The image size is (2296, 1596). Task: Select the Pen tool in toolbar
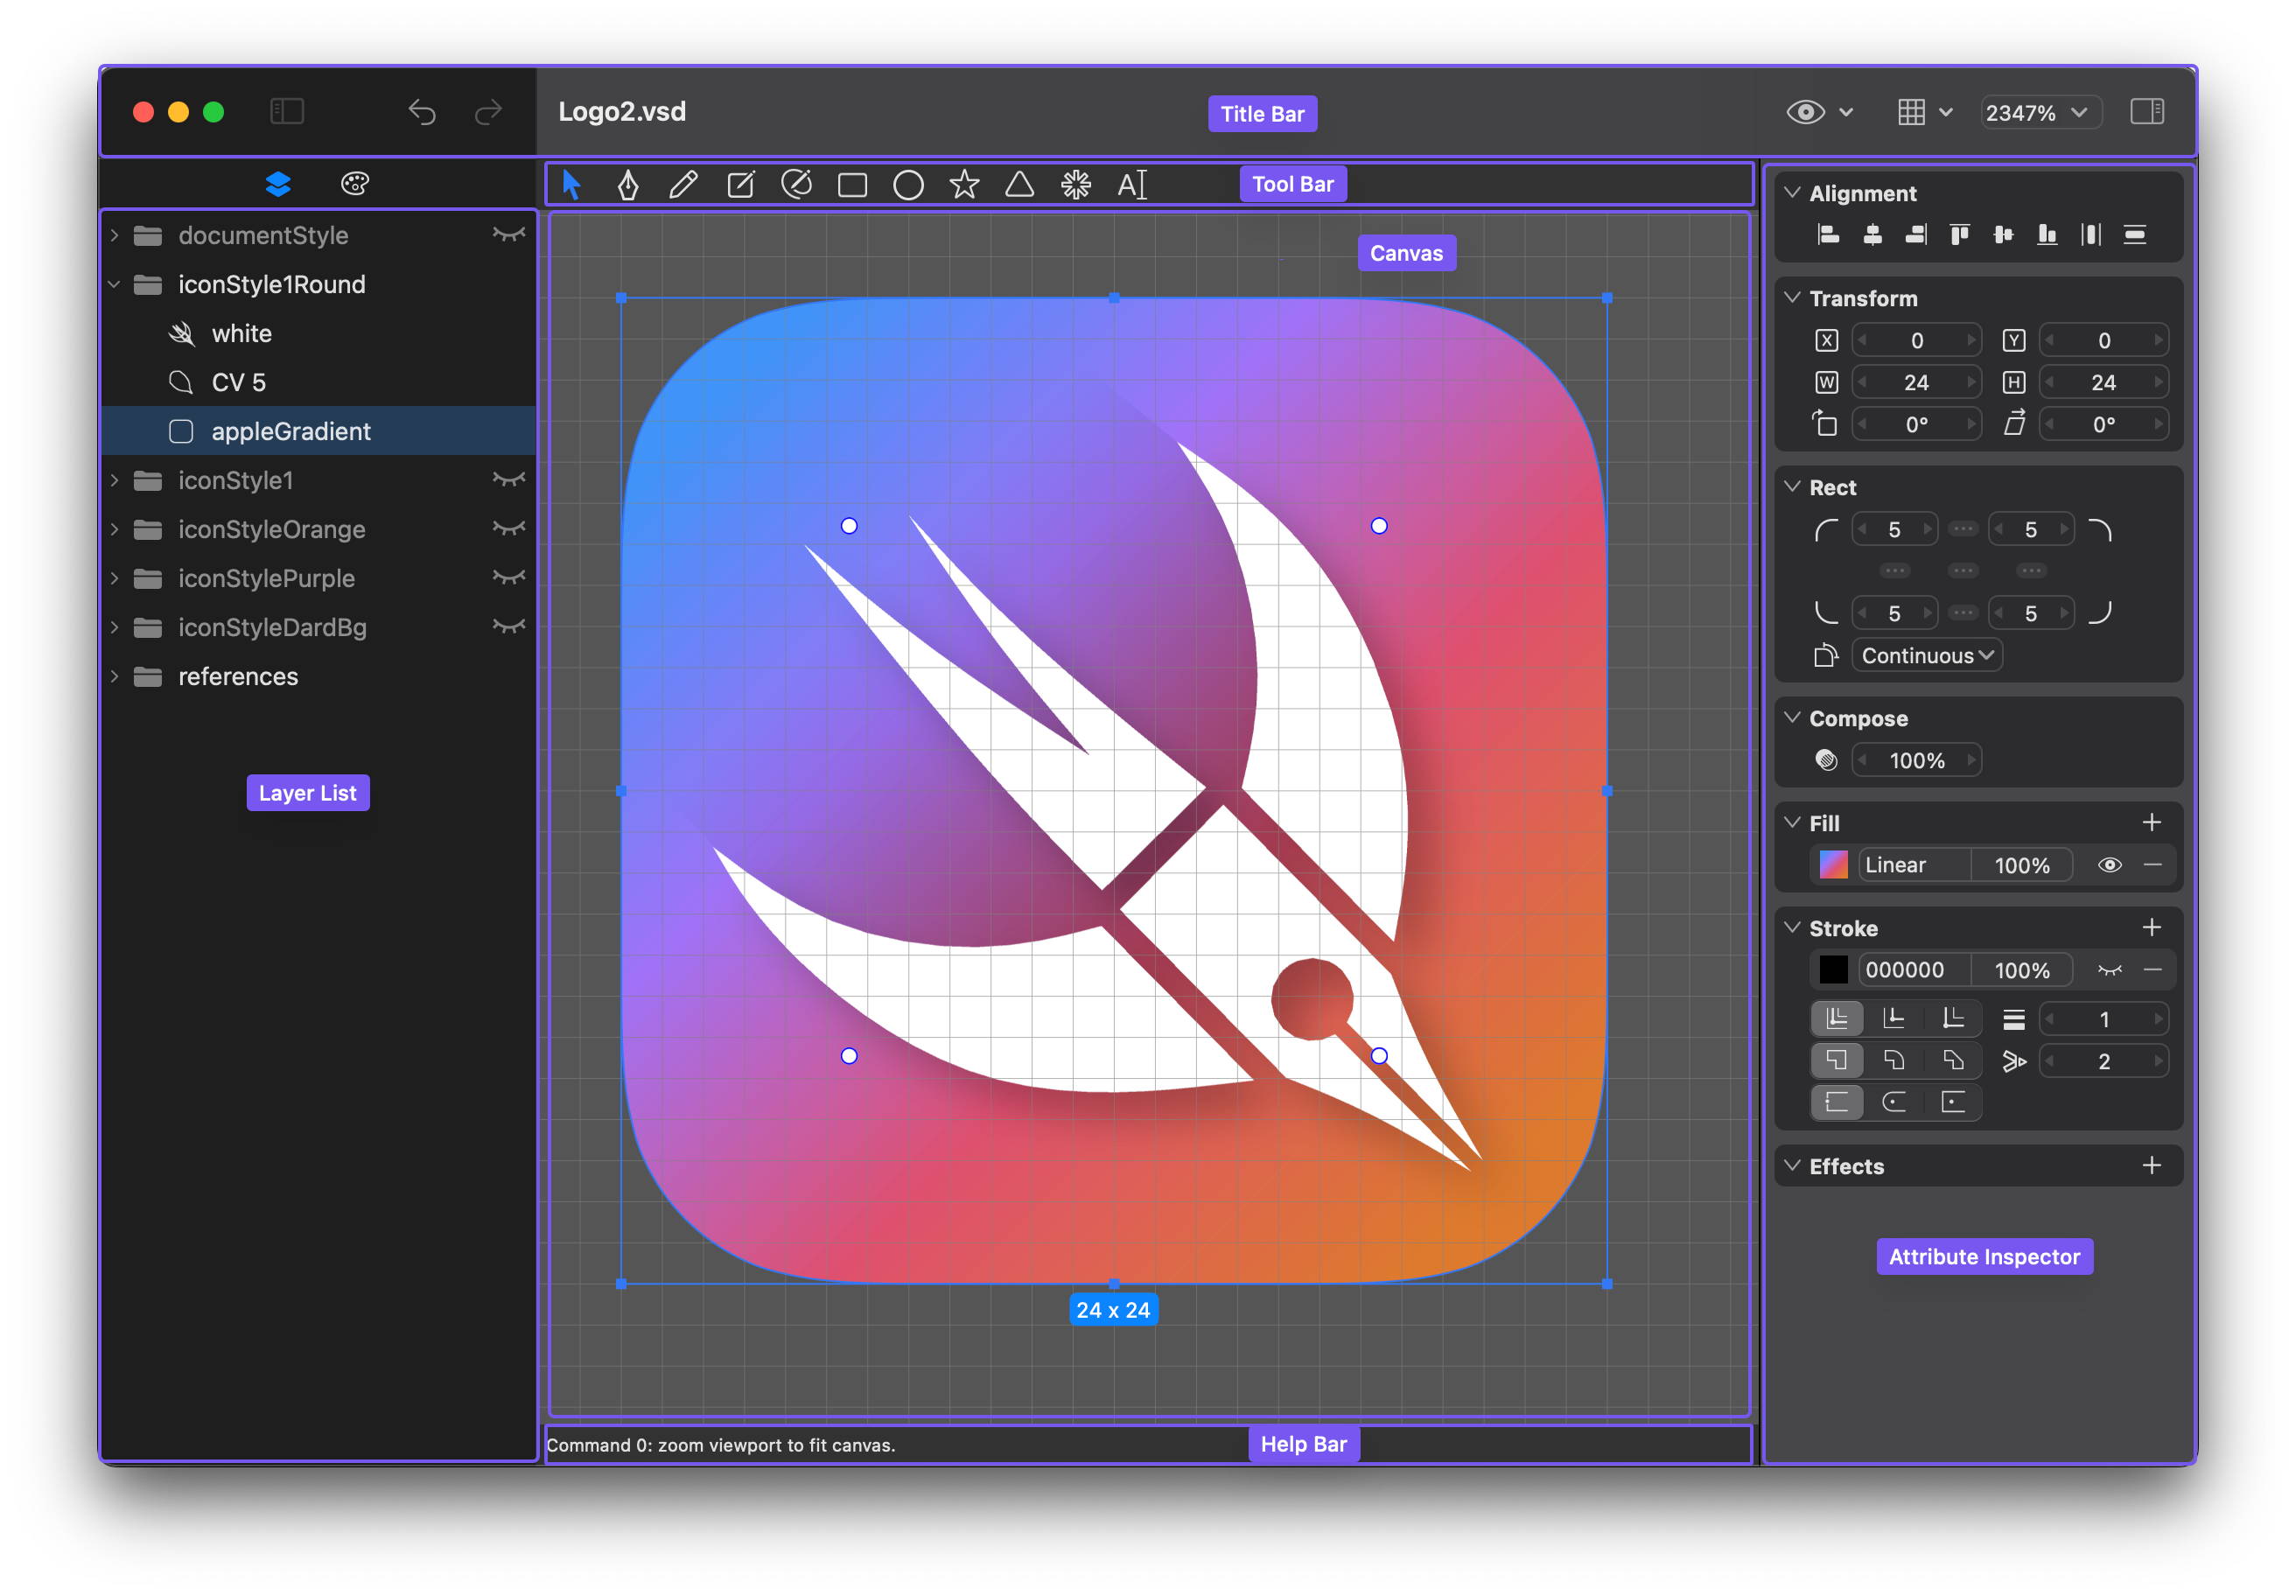(x=627, y=185)
